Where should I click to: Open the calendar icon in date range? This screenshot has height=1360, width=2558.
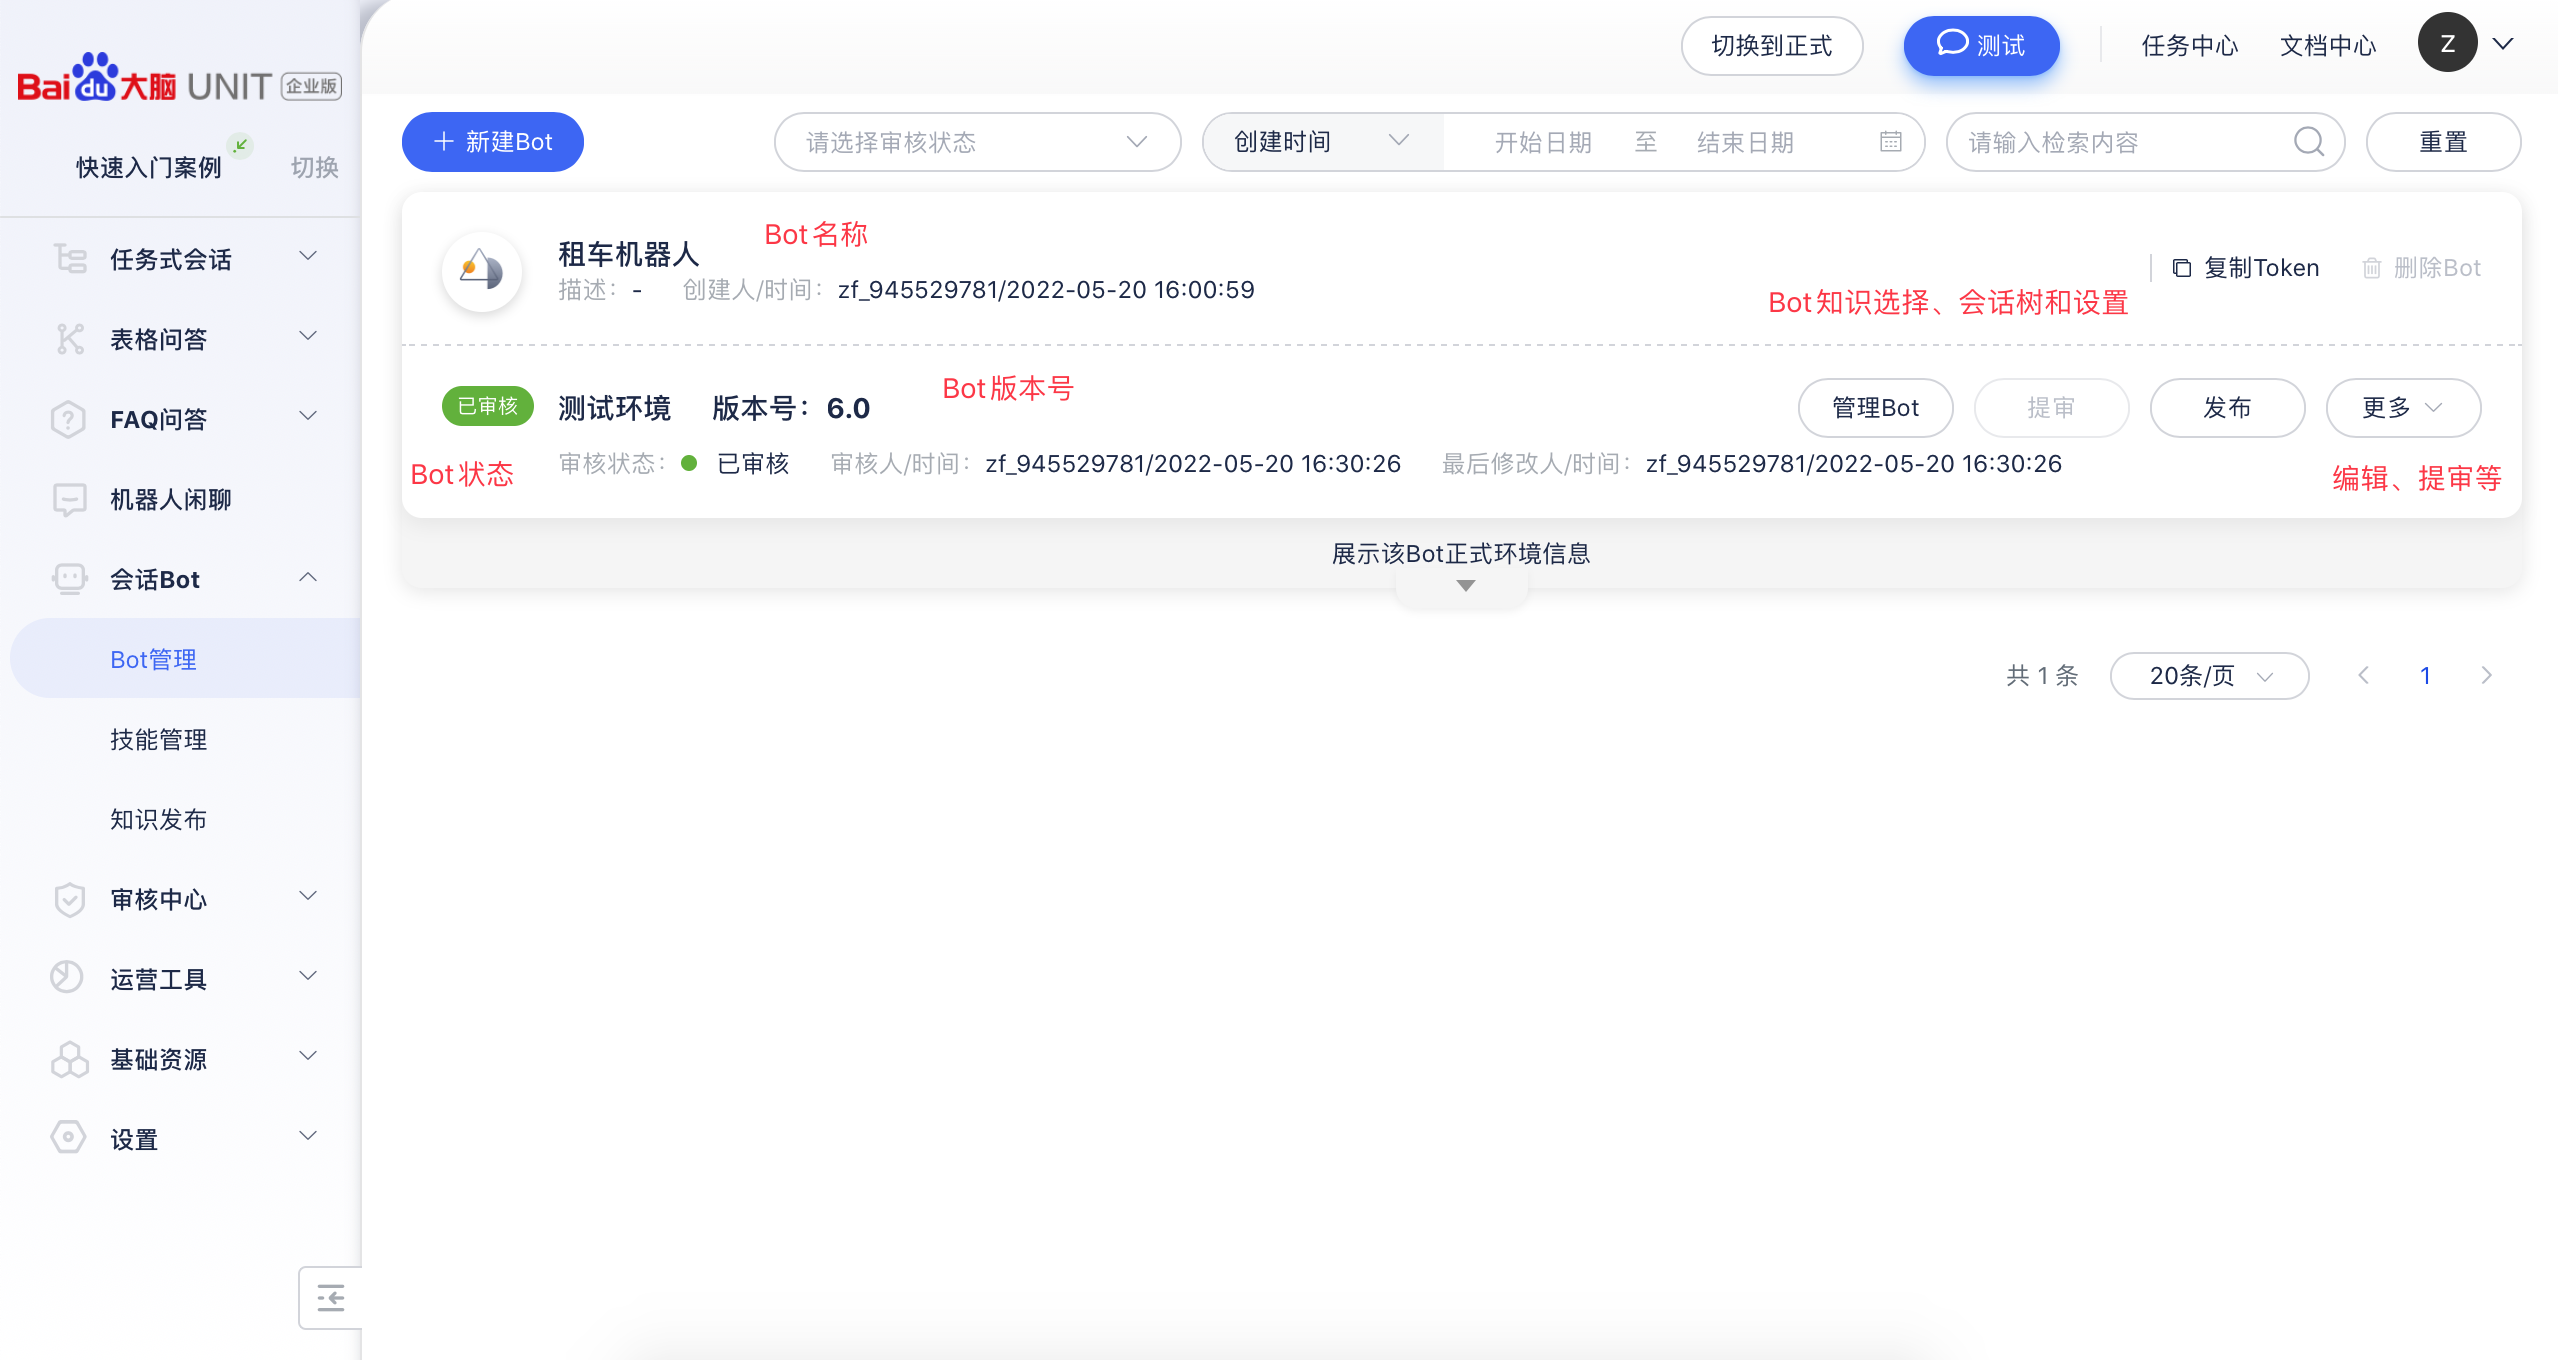[x=1891, y=142]
